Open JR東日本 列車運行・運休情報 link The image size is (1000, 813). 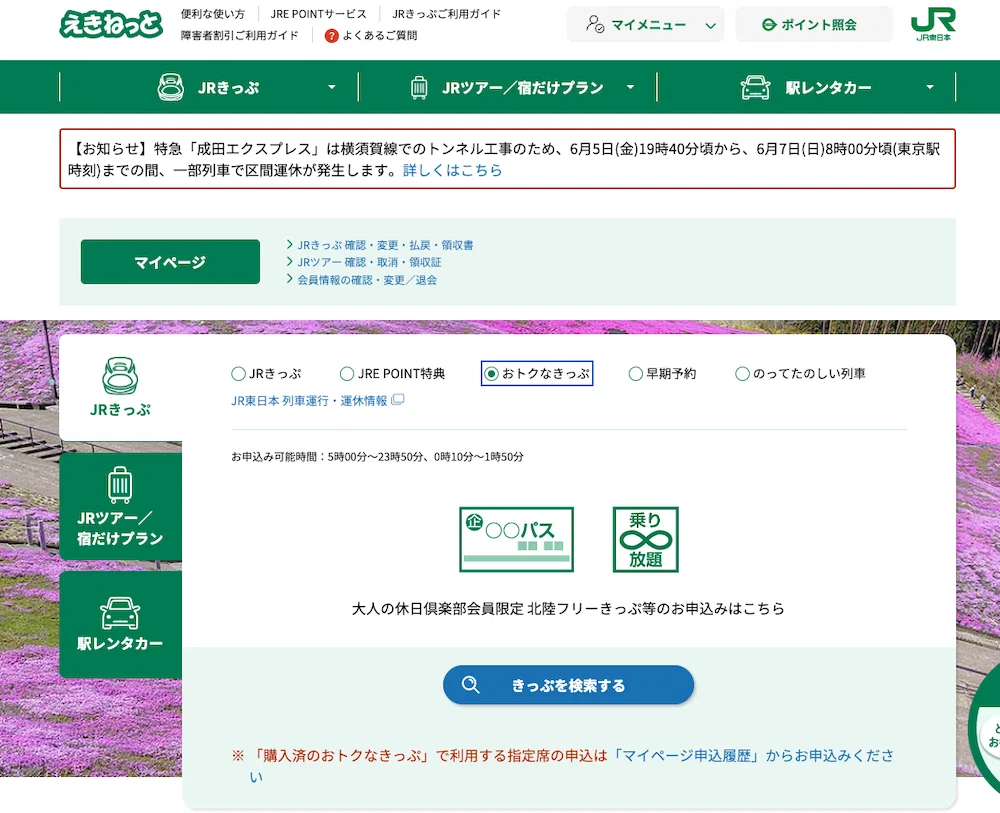click(309, 400)
